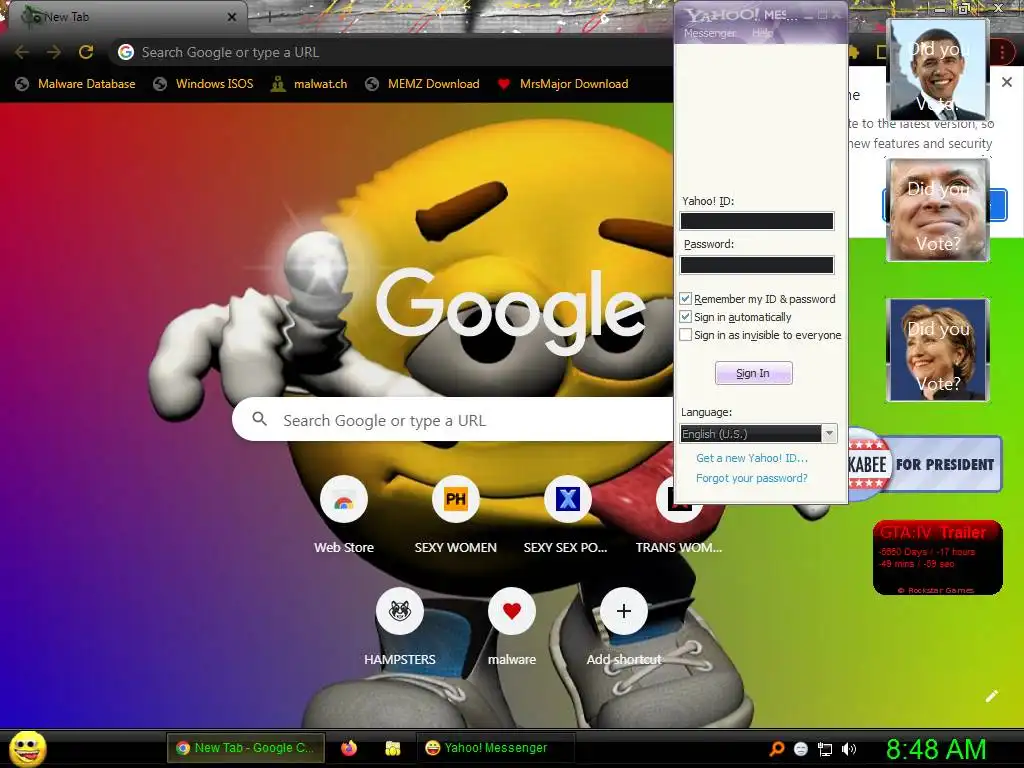1024x768 pixels.
Task: Open Messenger menu in Yahoo! Messenger
Action: (709, 33)
